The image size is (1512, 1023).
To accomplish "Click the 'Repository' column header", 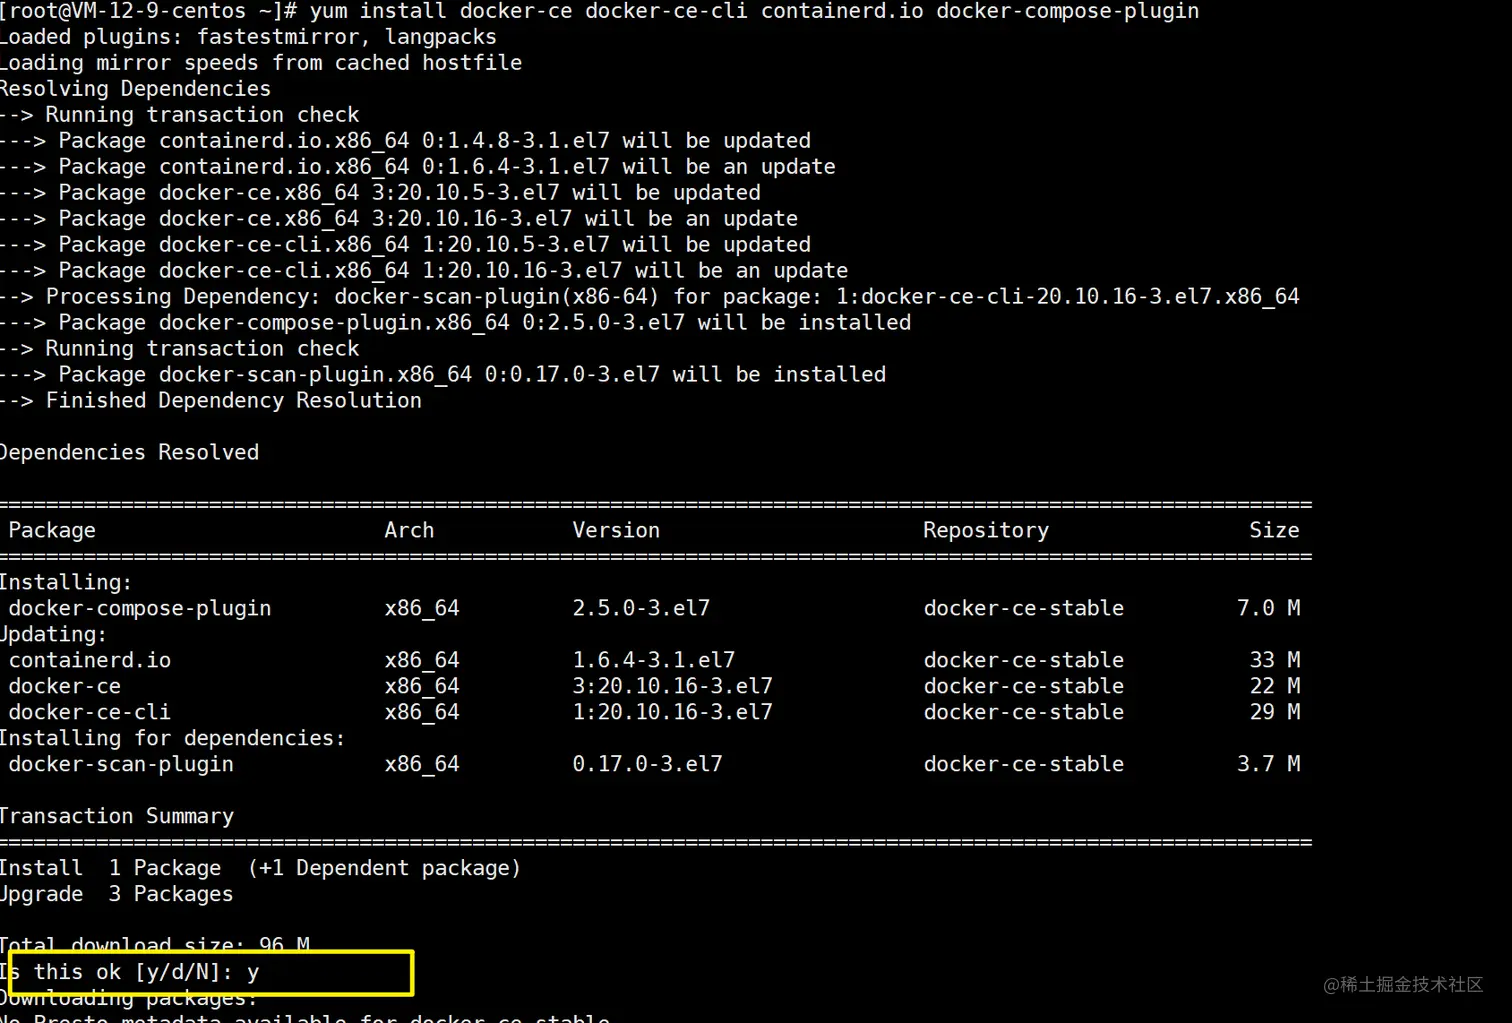I will coord(986,531).
